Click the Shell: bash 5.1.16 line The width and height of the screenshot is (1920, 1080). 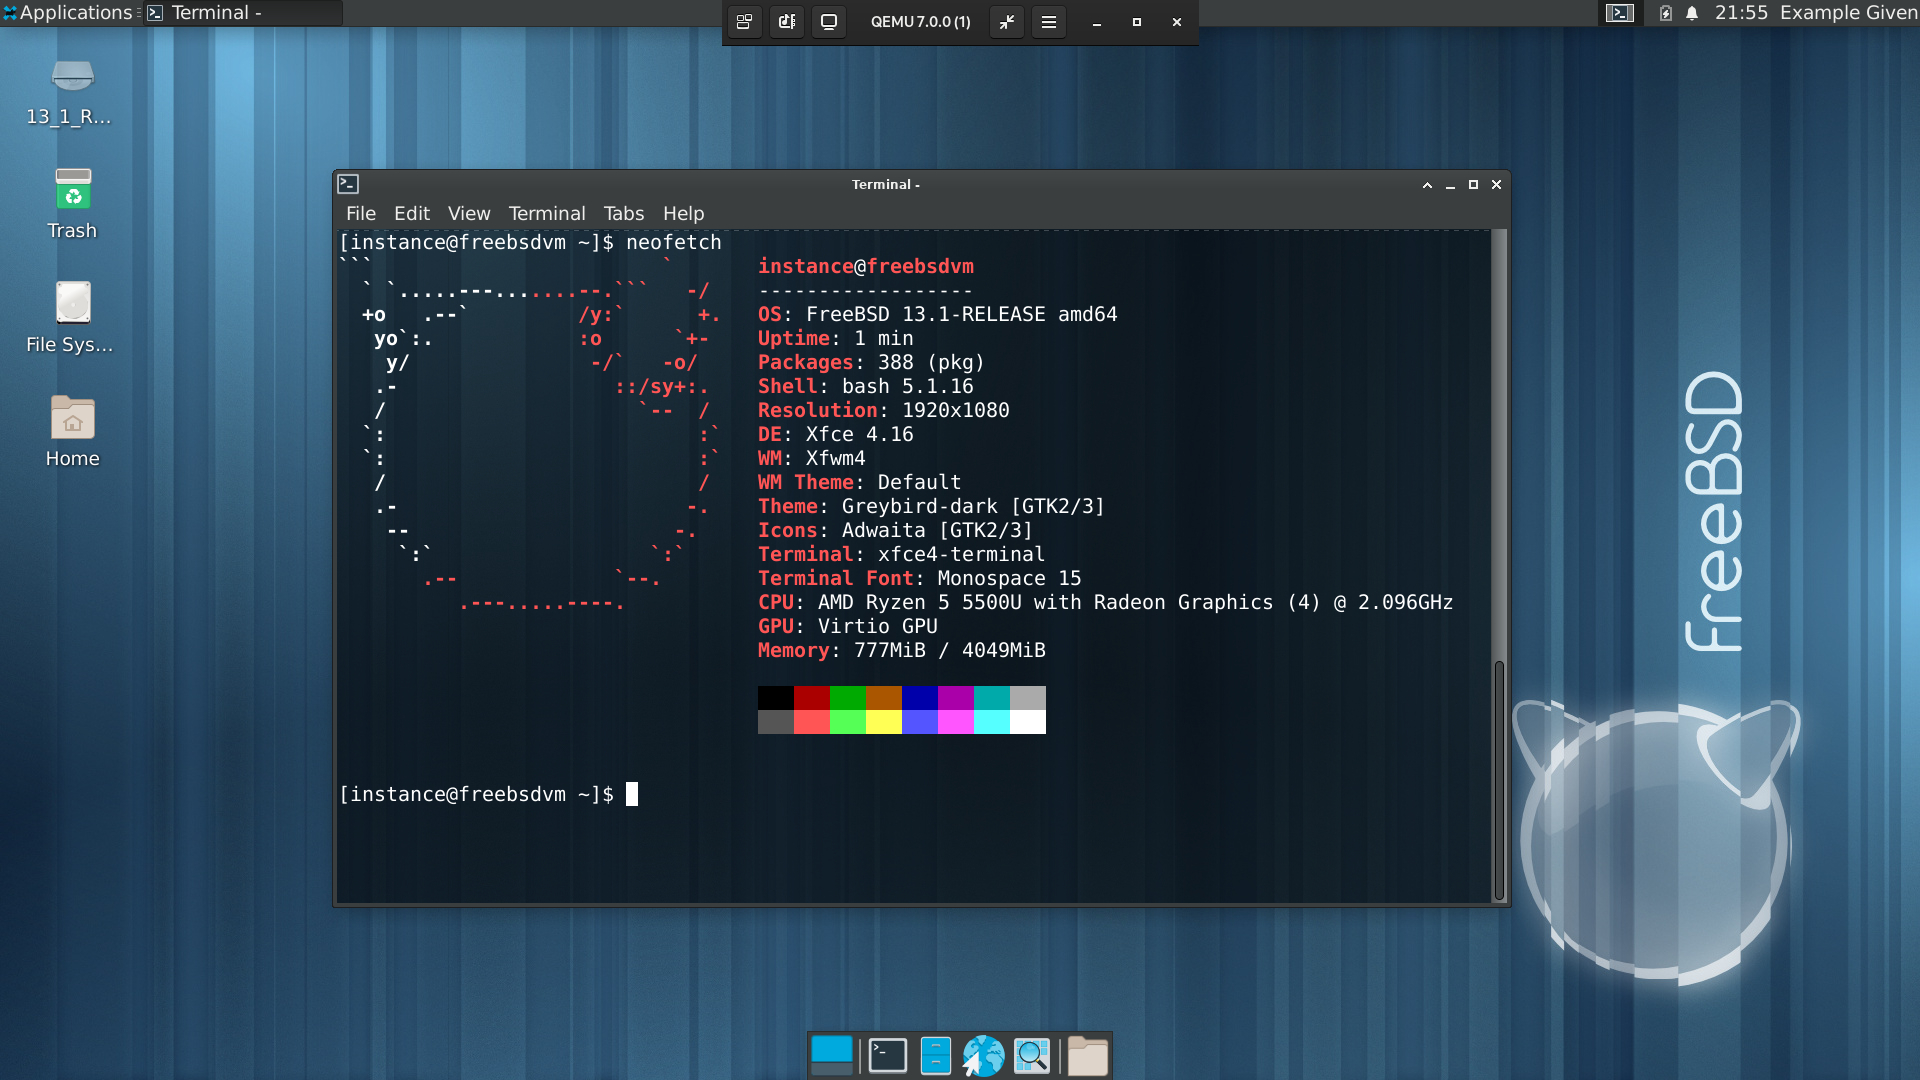865,387
